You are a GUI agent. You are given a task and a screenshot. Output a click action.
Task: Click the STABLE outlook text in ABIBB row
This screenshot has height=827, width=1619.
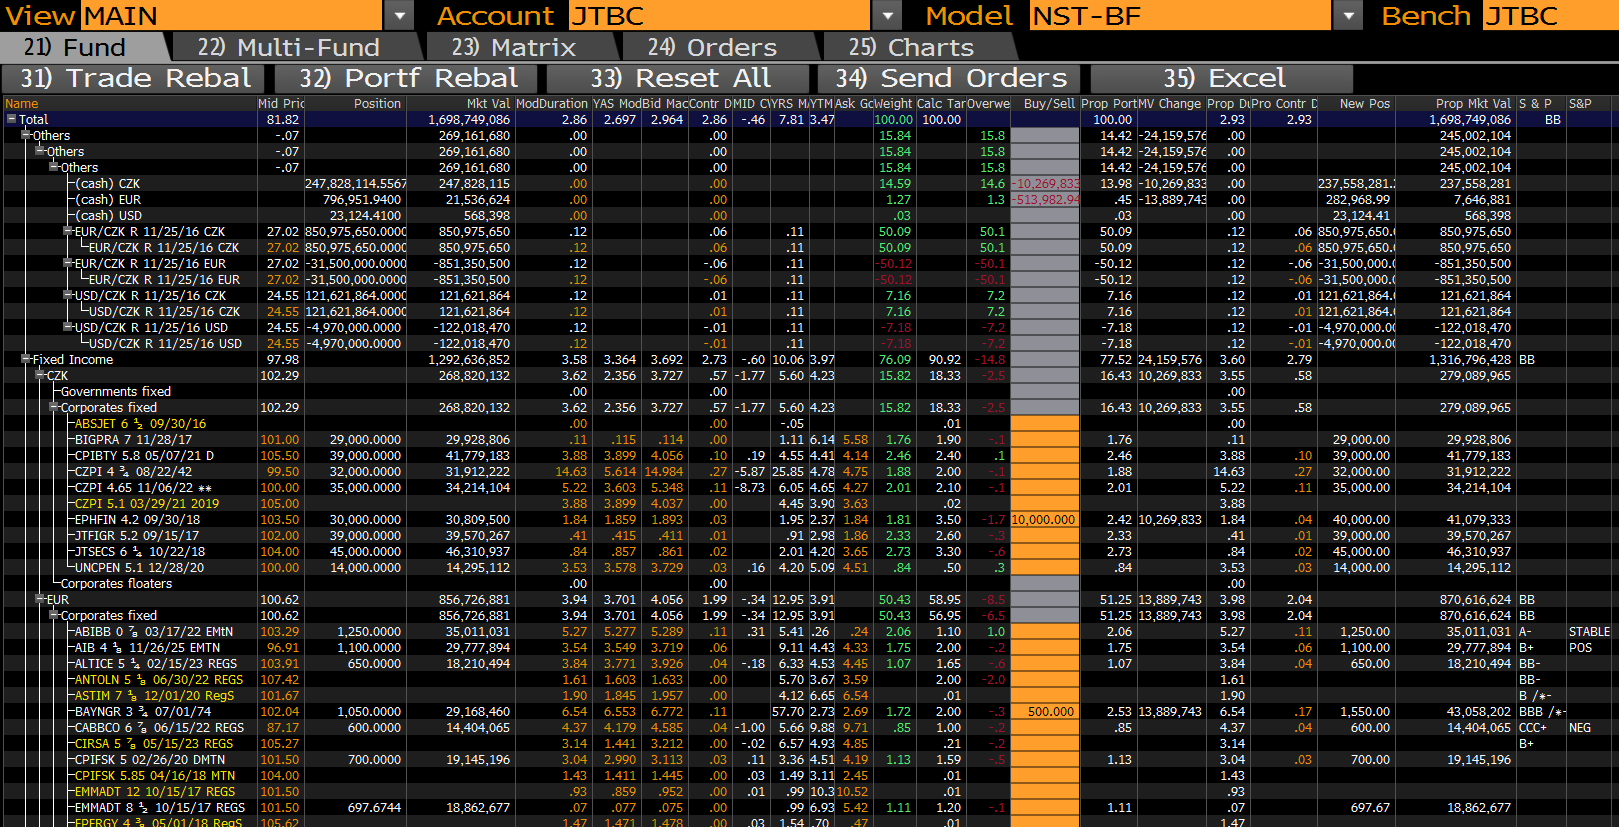(1590, 632)
